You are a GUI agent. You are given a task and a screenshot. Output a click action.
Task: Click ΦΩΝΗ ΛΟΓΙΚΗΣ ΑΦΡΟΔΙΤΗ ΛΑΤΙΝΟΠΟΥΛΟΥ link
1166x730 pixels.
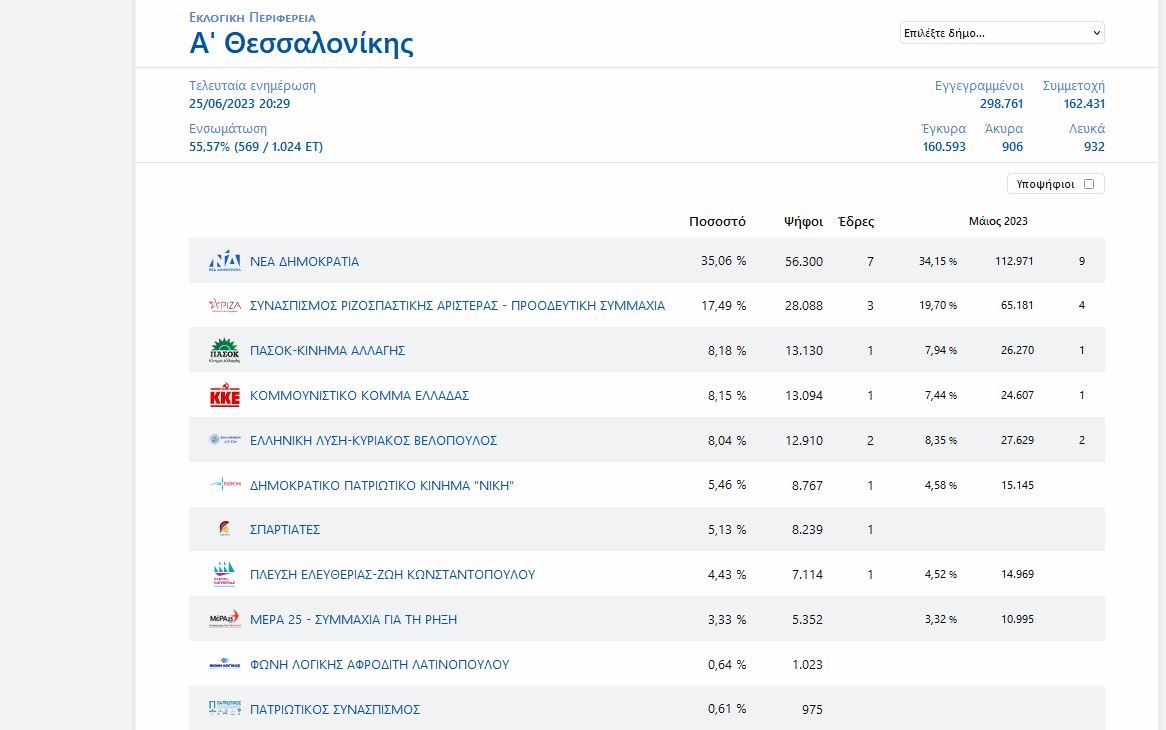(379, 664)
